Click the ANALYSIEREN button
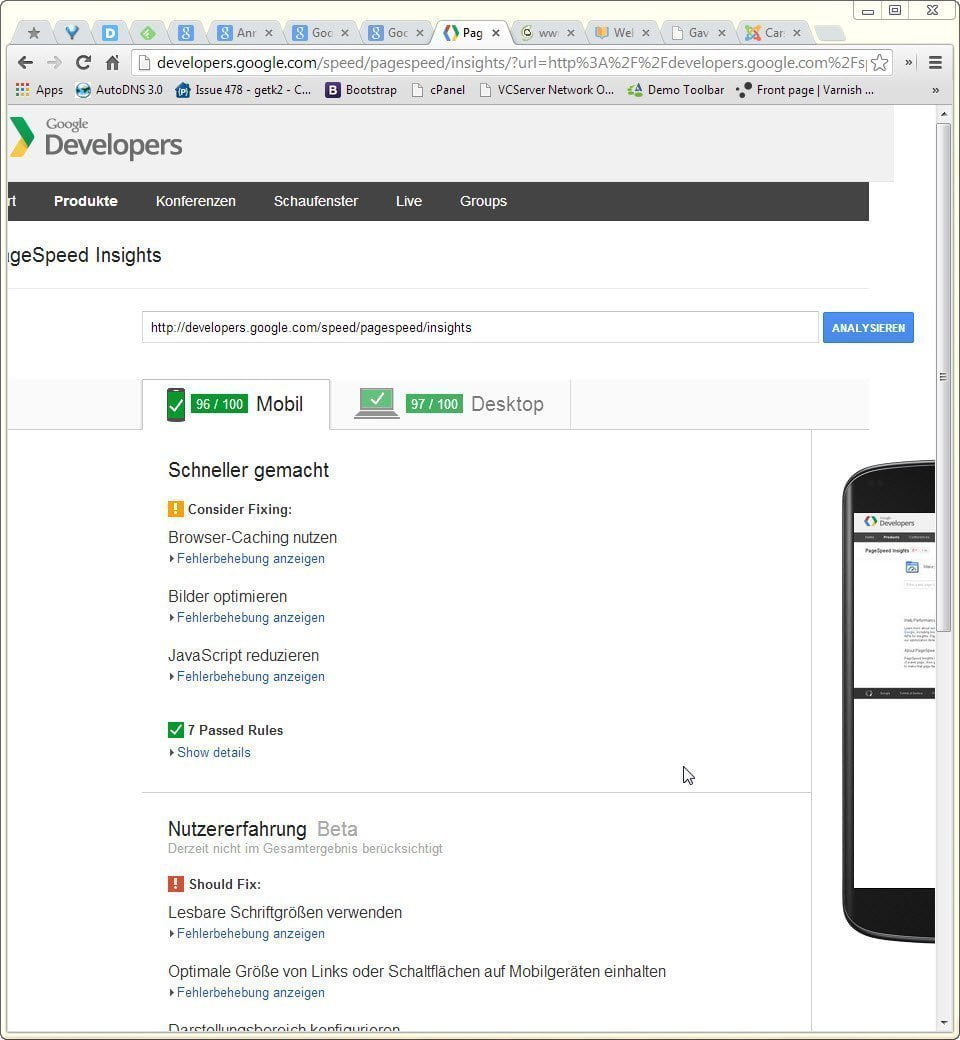Image resolution: width=960 pixels, height=1040 pixels. click(868, 328)
